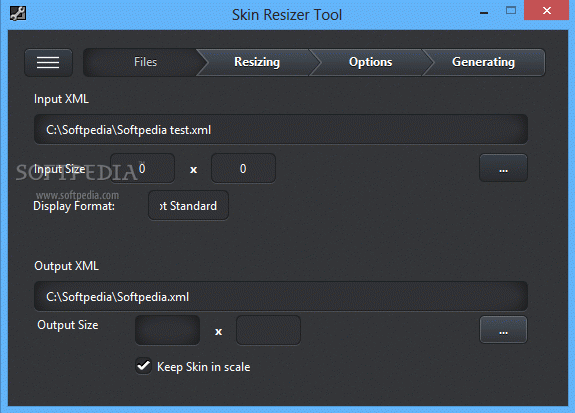Focus the input size width field
Viewport: 575px width, 413px height.
tap(142, 168)
